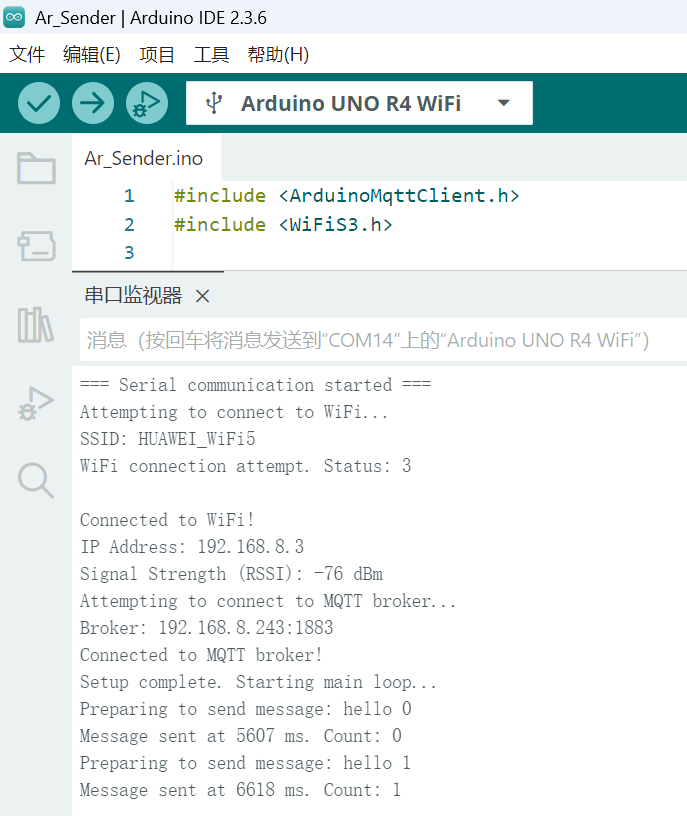The image size is (687, 816).
Task: Click the 'Message sent at 6618 ms' line
Action: pyautogui.click(x=241, y=790)
